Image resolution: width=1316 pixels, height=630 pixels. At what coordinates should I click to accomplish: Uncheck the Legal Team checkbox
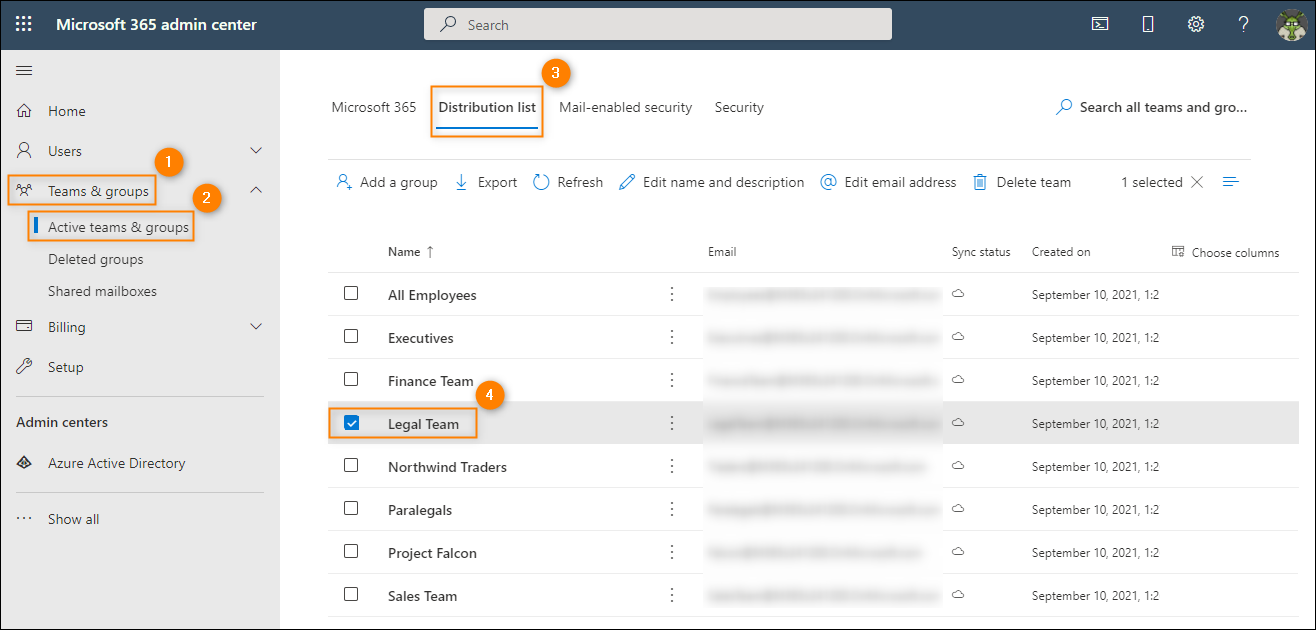coord(352,423)
